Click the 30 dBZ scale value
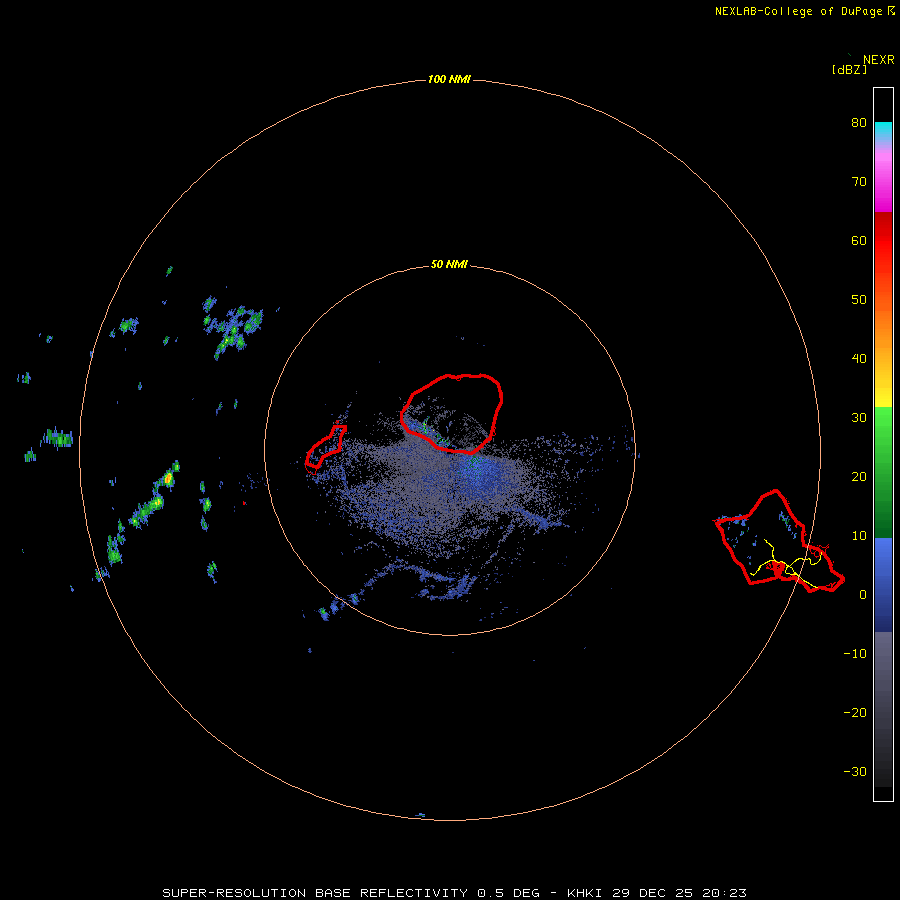This screenshot has height=900, width=900. (x=859, y=418)
